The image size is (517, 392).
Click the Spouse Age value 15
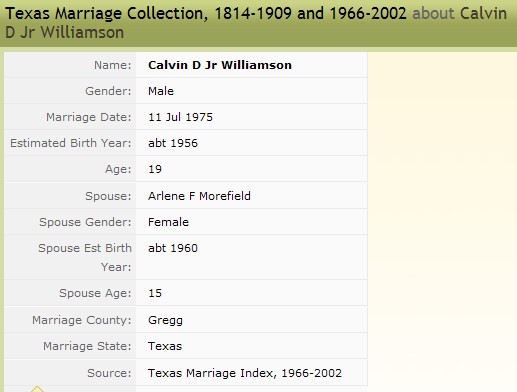tap(155, 293)
